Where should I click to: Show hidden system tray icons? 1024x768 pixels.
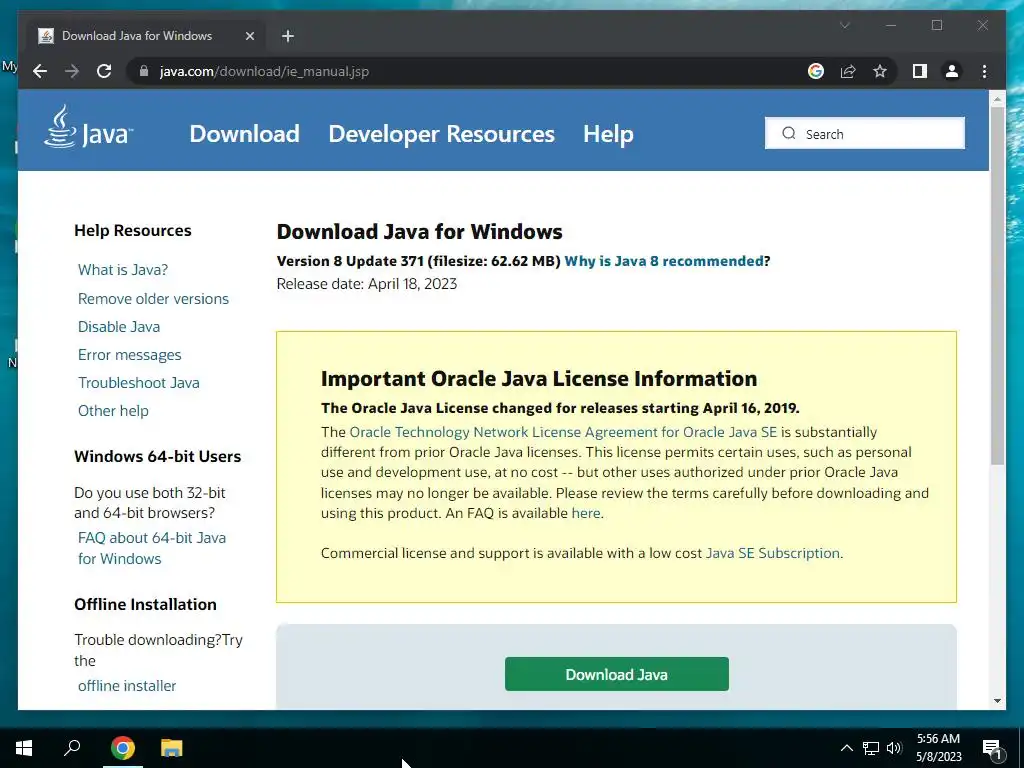[x=846, y=748]
